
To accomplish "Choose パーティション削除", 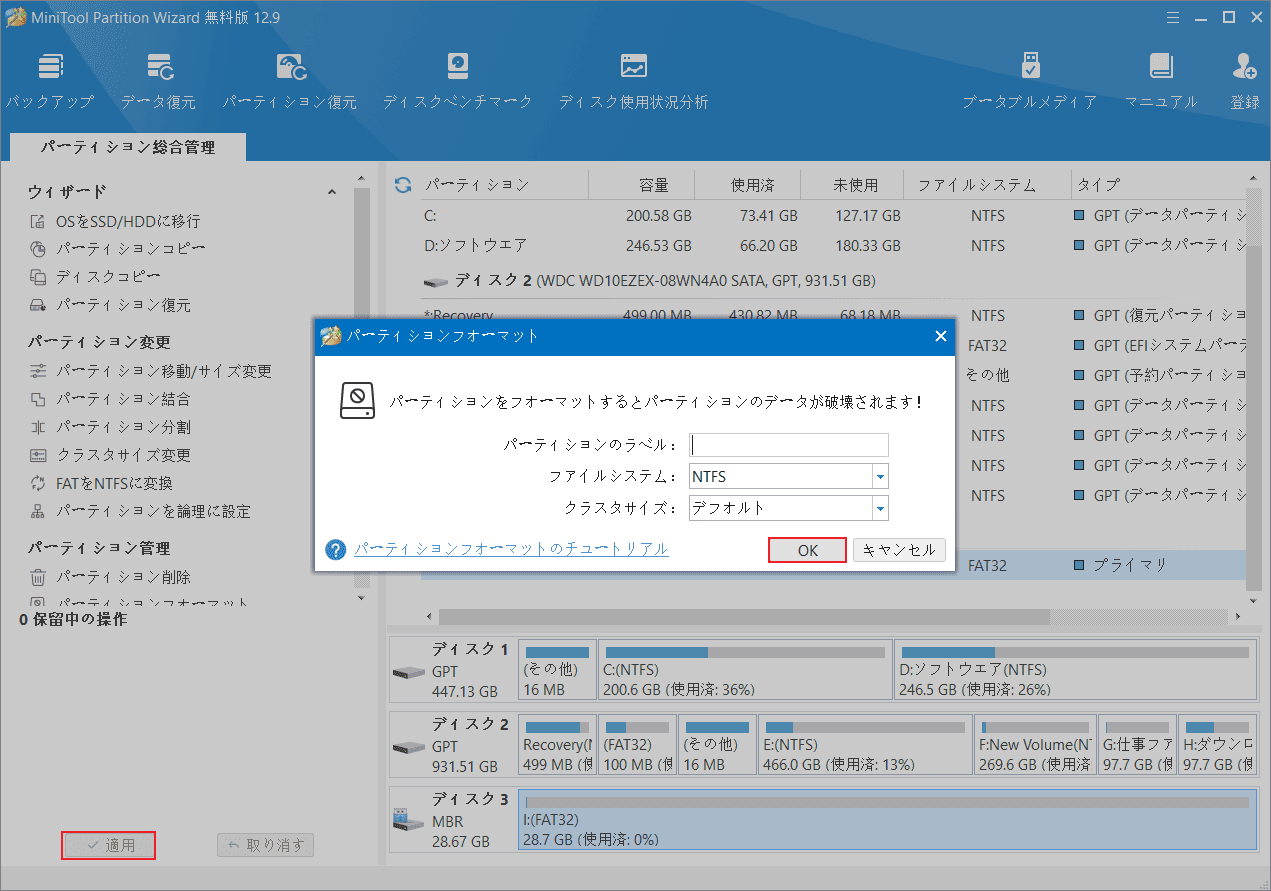I will pos(110,577).
